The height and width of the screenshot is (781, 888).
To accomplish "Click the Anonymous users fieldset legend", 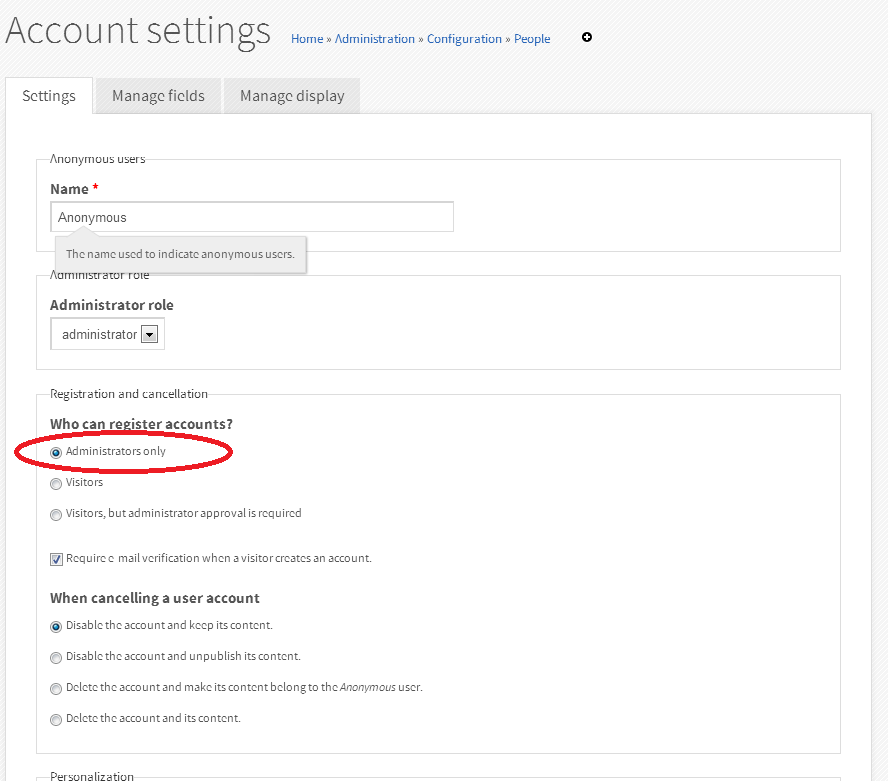I will [97, 159].
